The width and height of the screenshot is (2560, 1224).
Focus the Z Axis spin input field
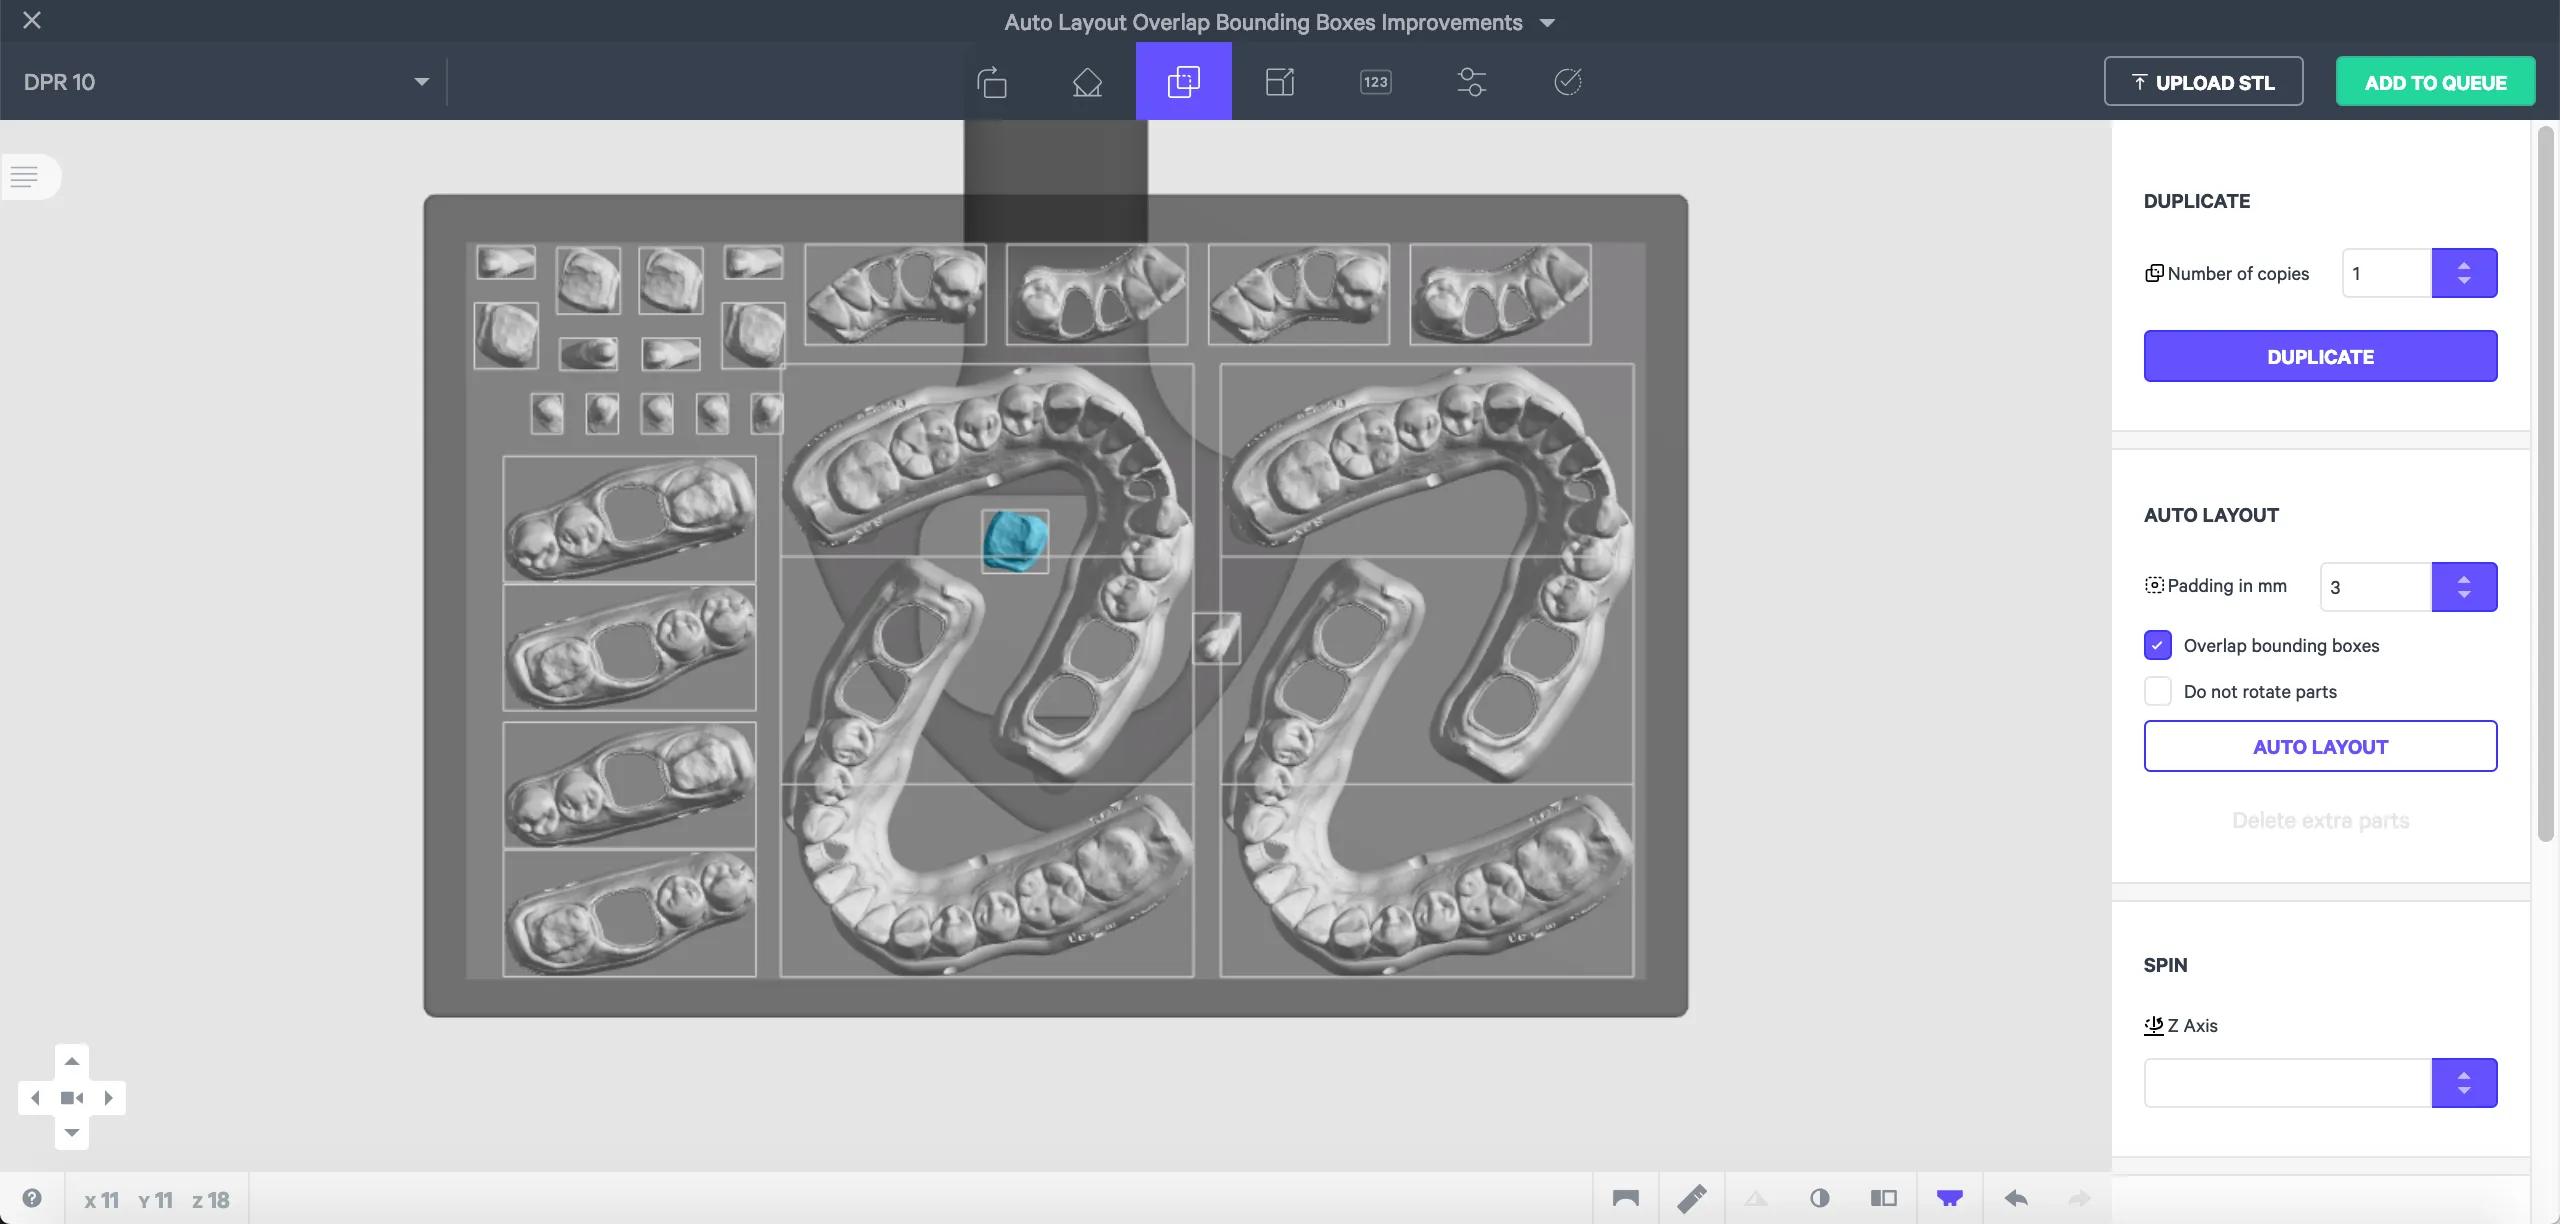point(2288,1083)
